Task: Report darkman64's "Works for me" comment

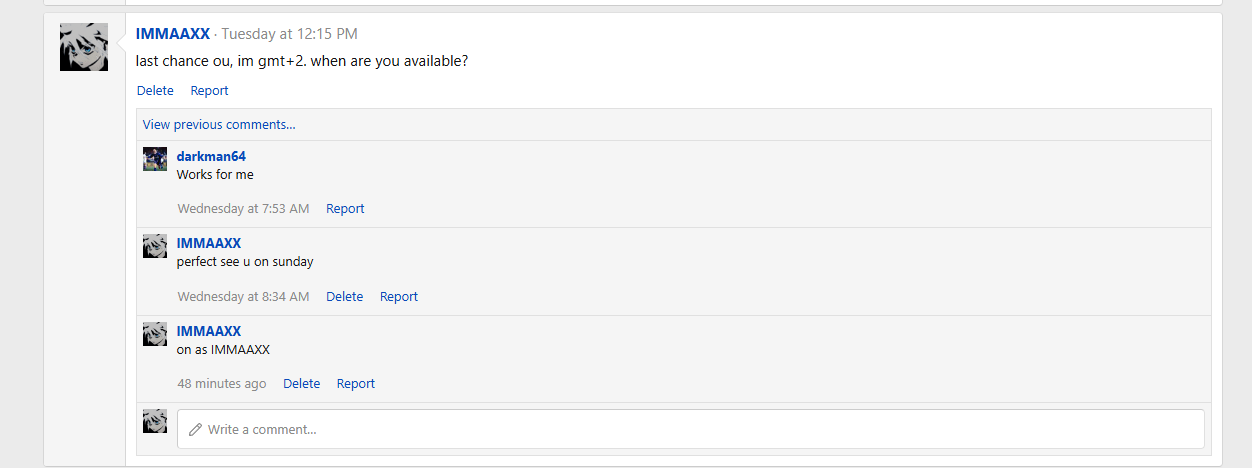Action: 345,208
